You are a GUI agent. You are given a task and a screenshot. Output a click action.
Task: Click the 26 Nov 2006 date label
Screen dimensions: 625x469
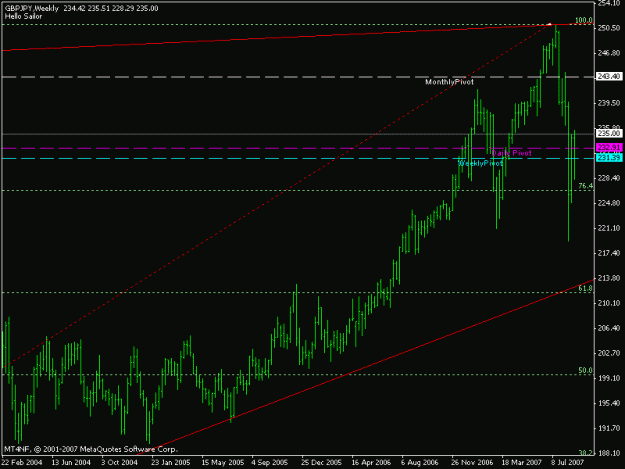coord(472,463)
